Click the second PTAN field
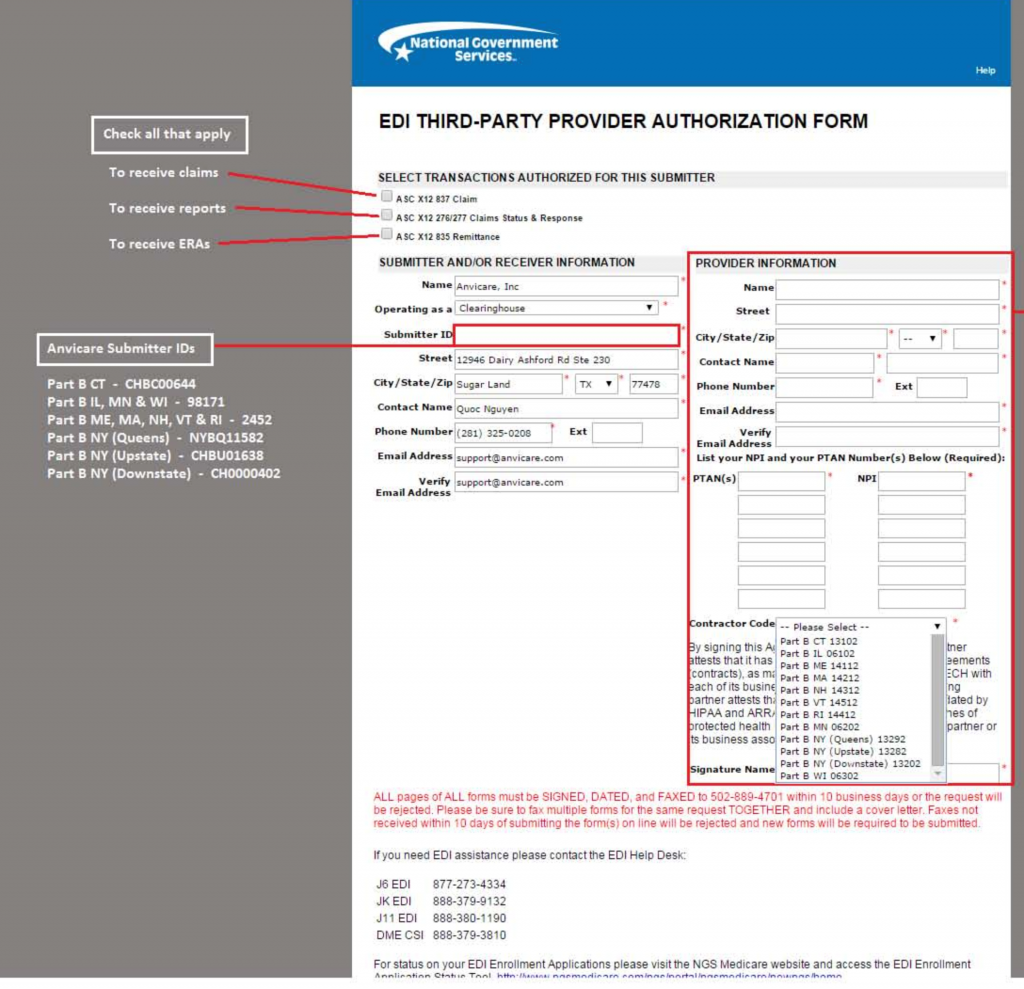The width and height of the screenshot is (1024, 989). (x=781, y=504)
